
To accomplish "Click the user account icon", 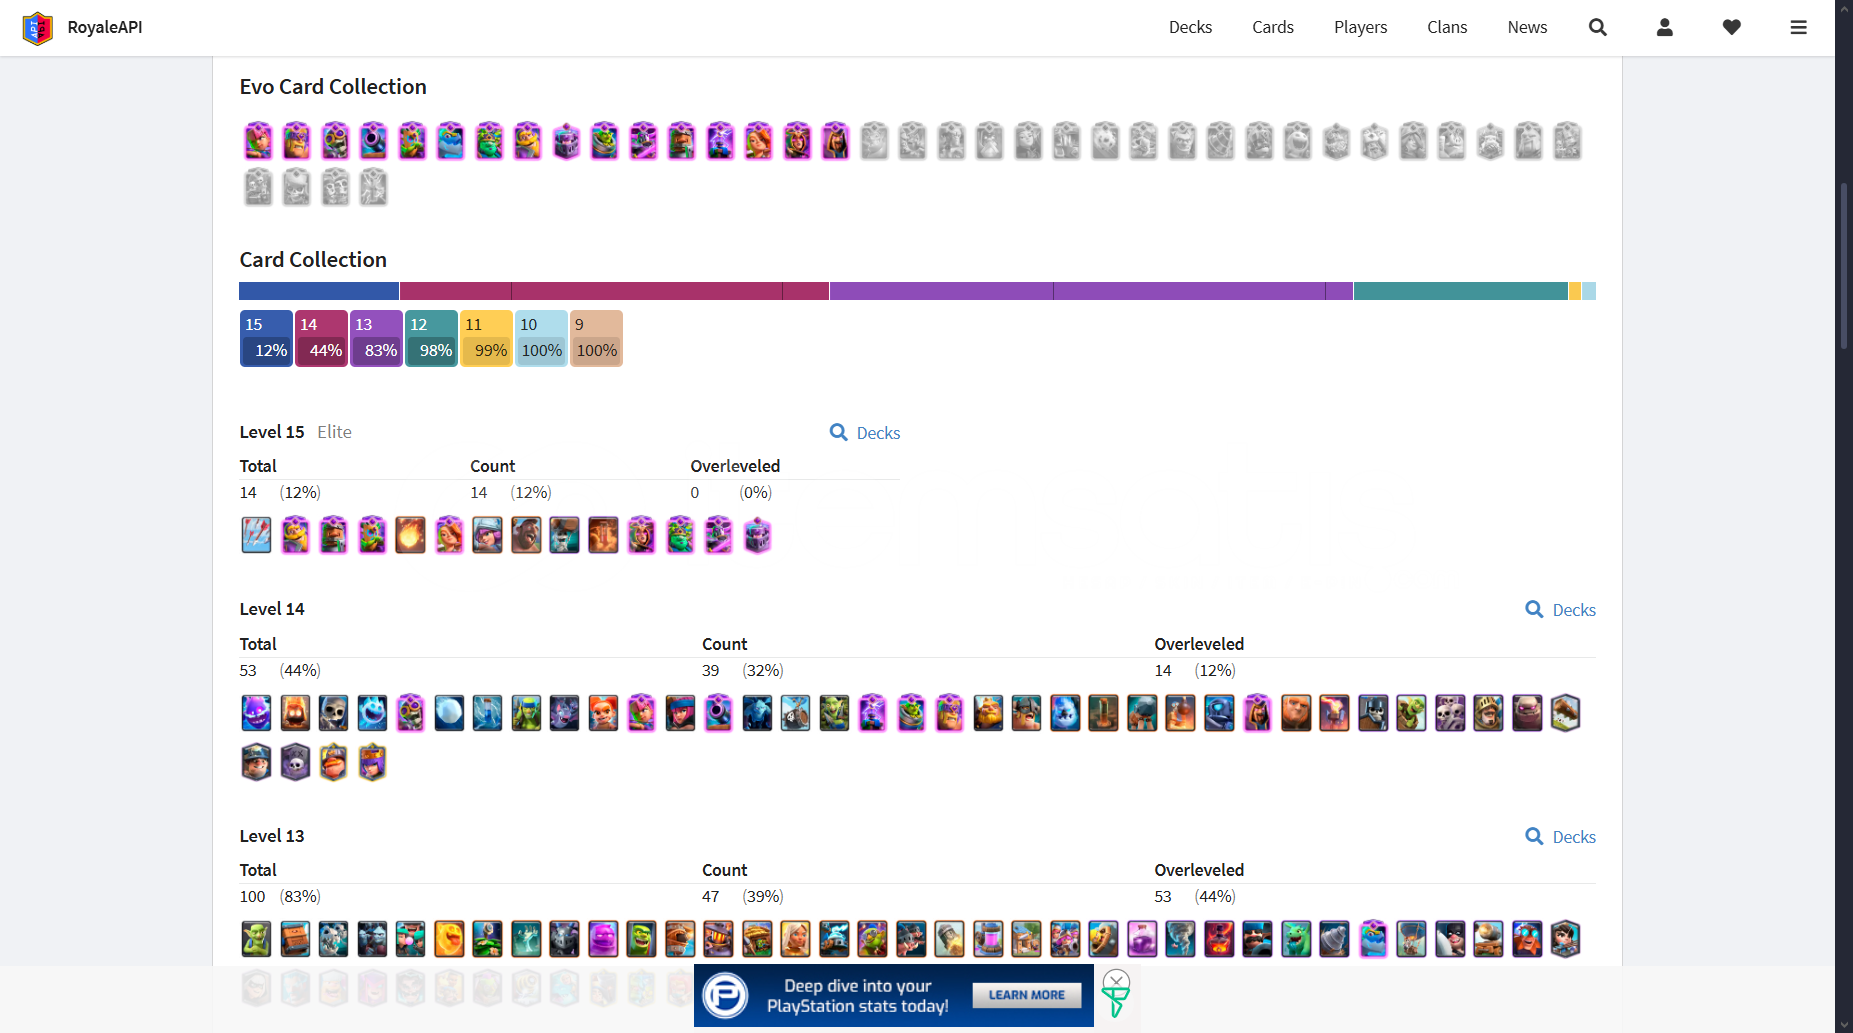I will tap(1665, 27).
